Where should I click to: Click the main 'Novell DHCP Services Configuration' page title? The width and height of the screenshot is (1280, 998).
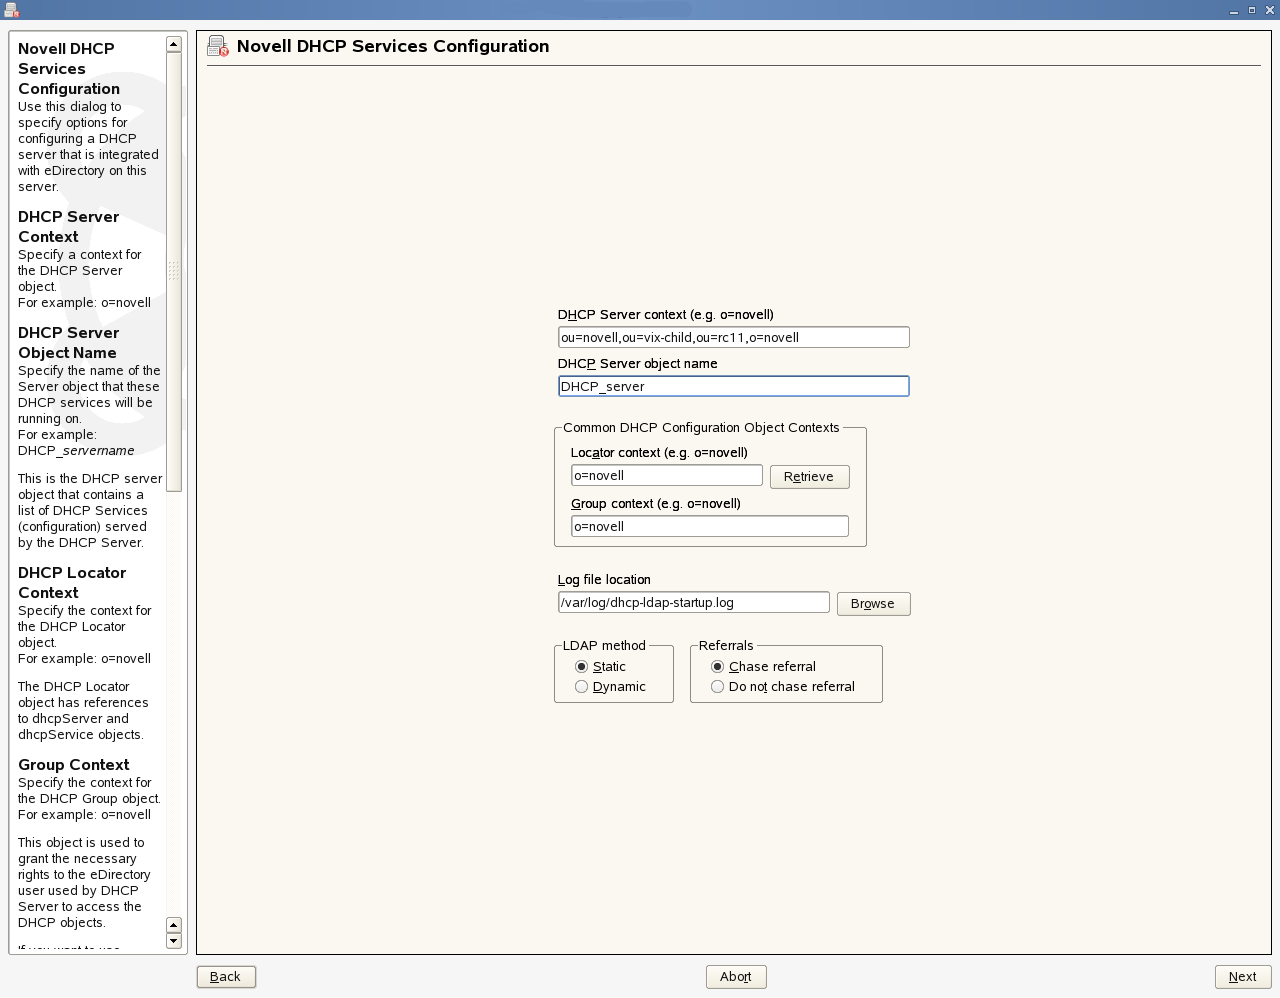[x=393, y=46]
